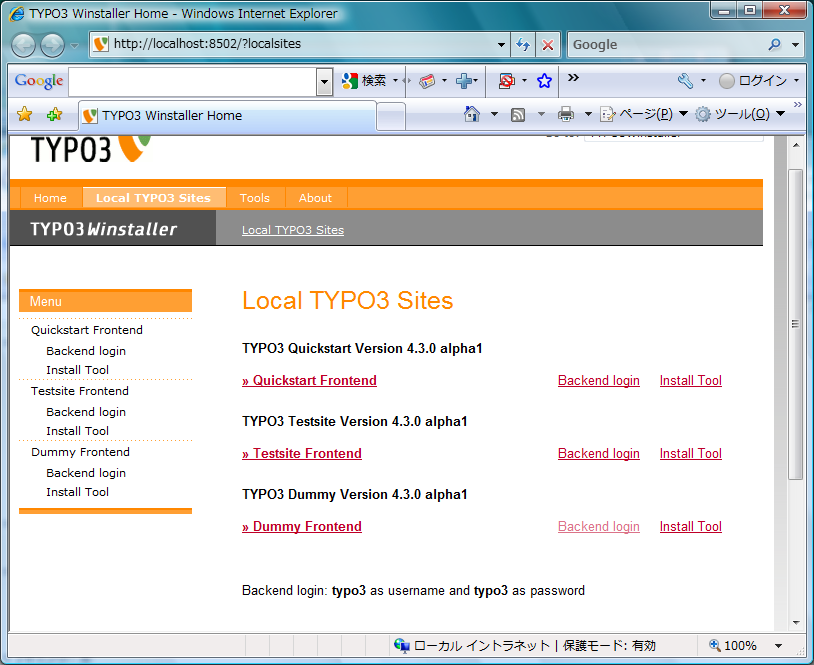Open Google toolbar wrench settings

[x=685, y=81]
